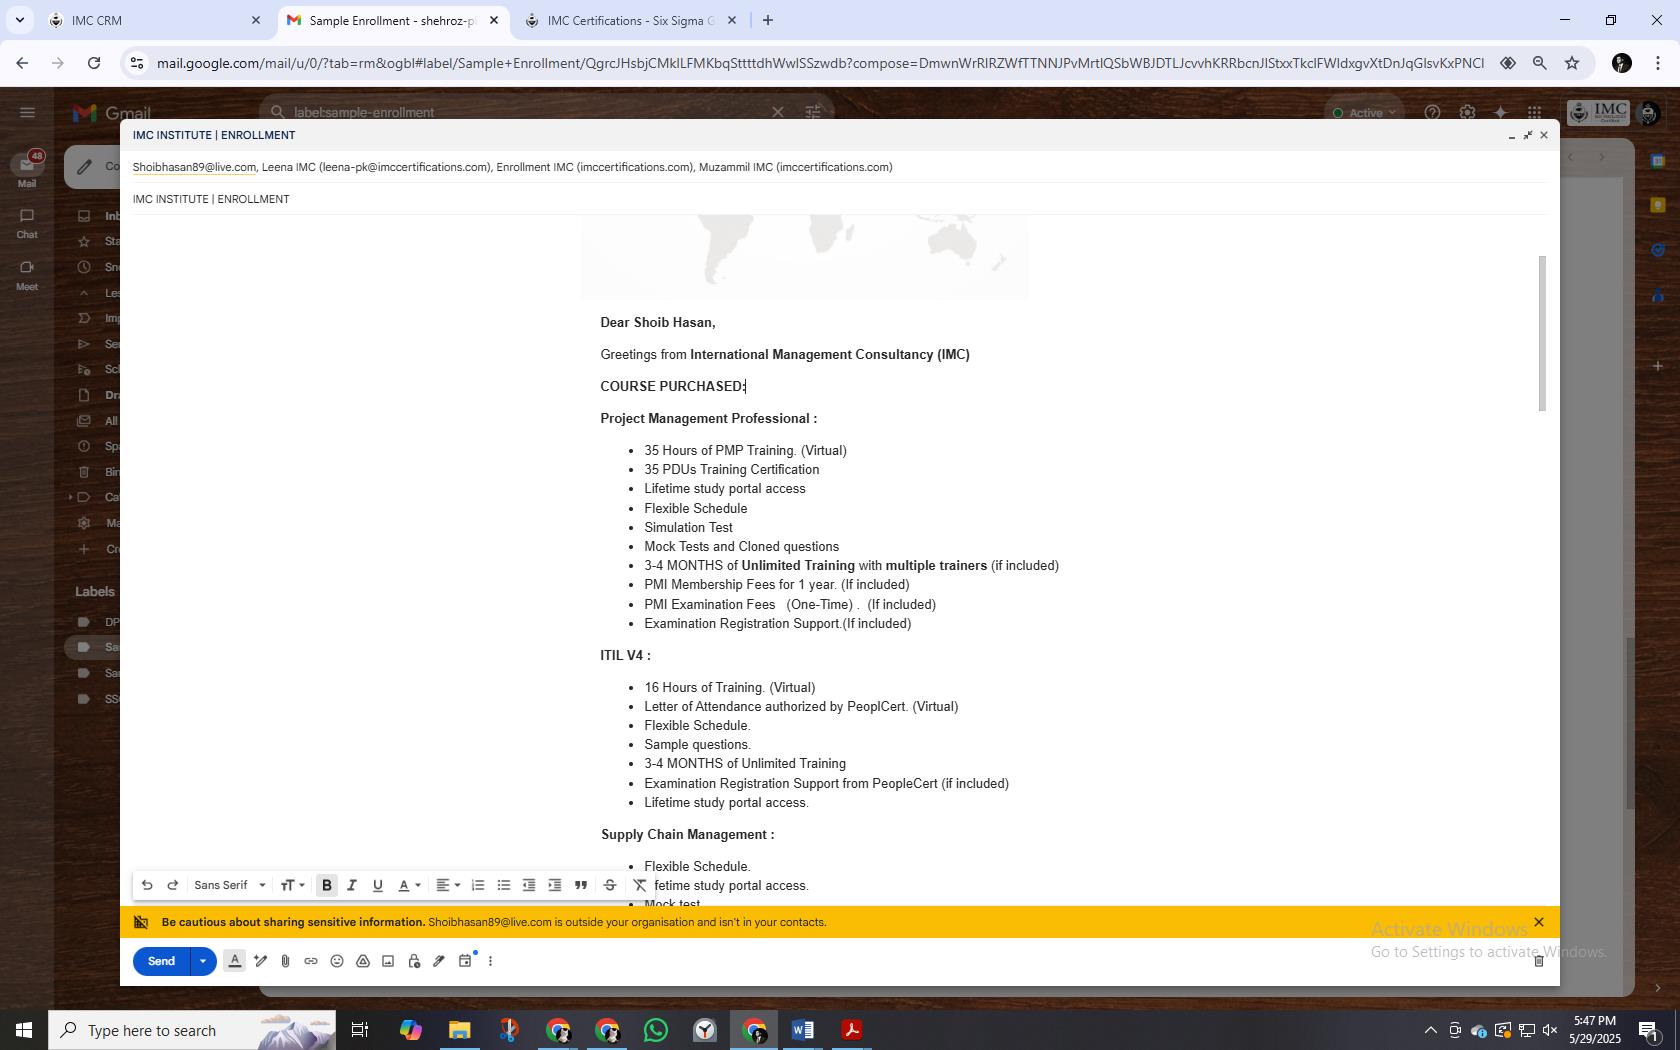Click the indent less icon
This screenshot has width=1680, height=1050.
pos(529,885)
